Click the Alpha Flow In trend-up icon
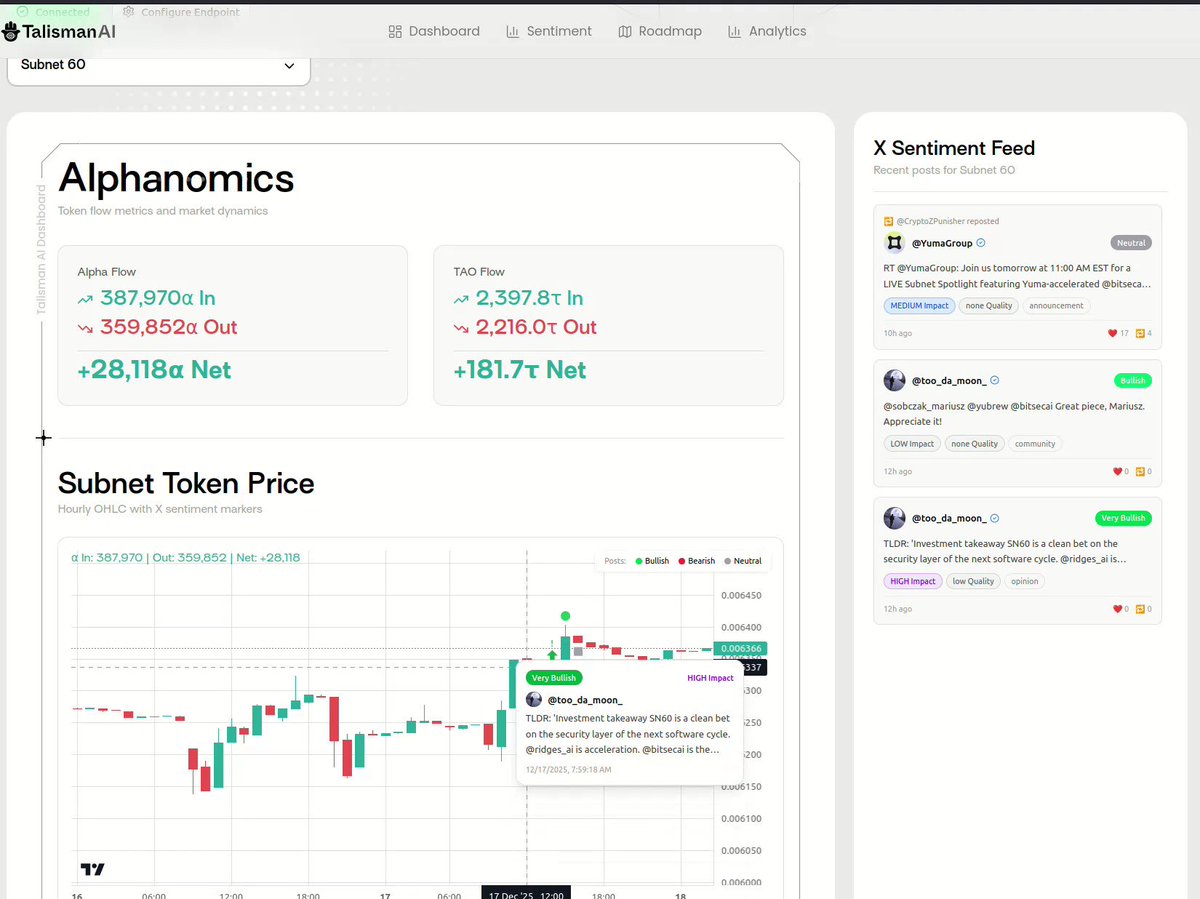1200x899 pixels. pos(85,299)
